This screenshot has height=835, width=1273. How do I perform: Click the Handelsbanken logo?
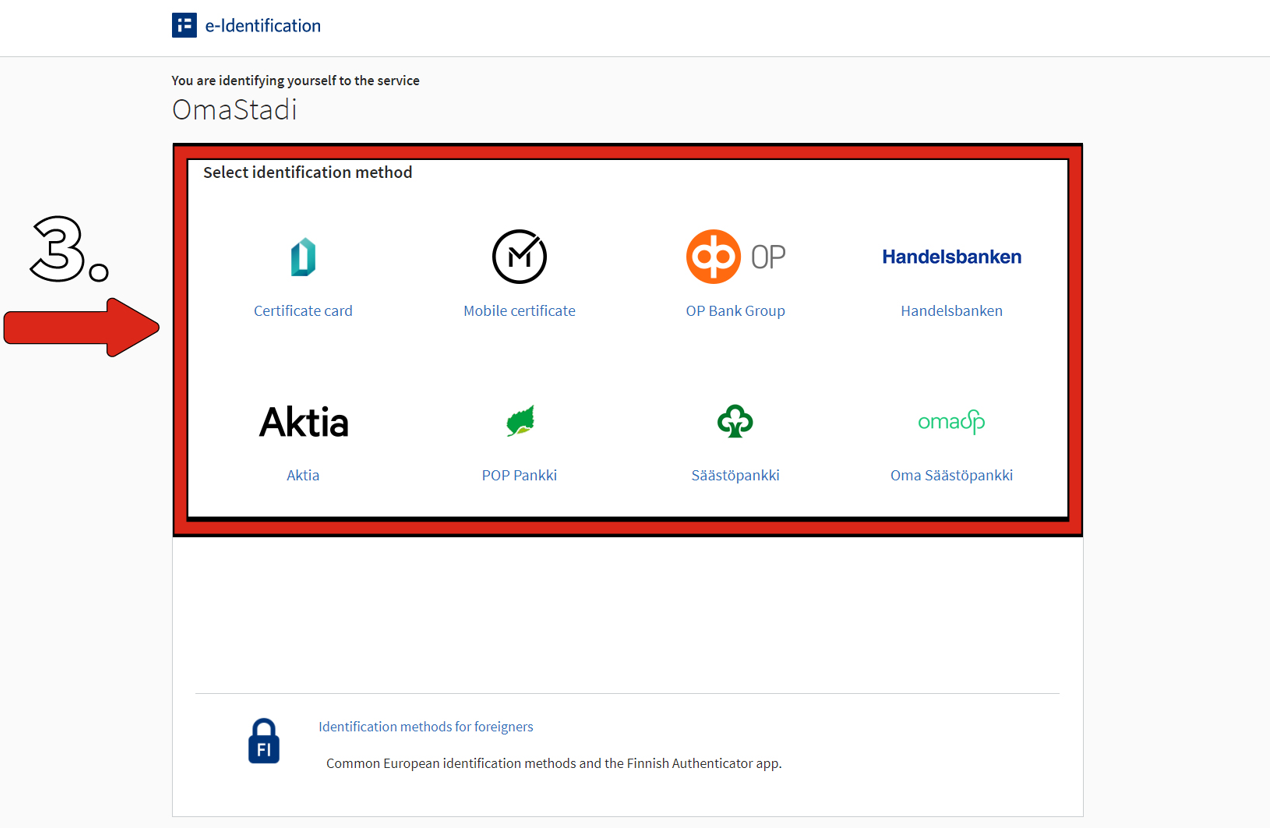tap(951, 257)
